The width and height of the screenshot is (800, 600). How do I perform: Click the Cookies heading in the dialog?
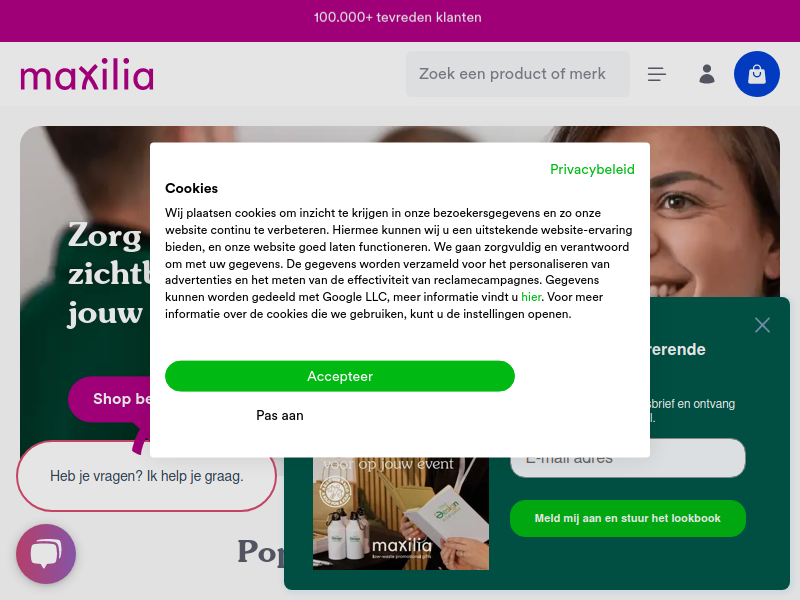[191, 188]
